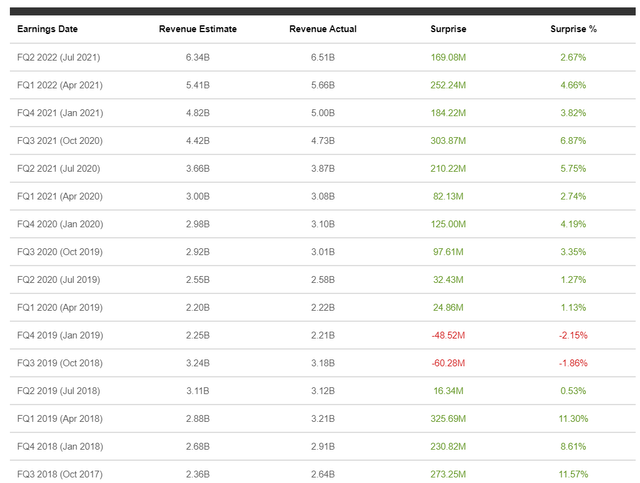Click the 6.51B revenue actual value
640x483 pixels.
point(323,58)
